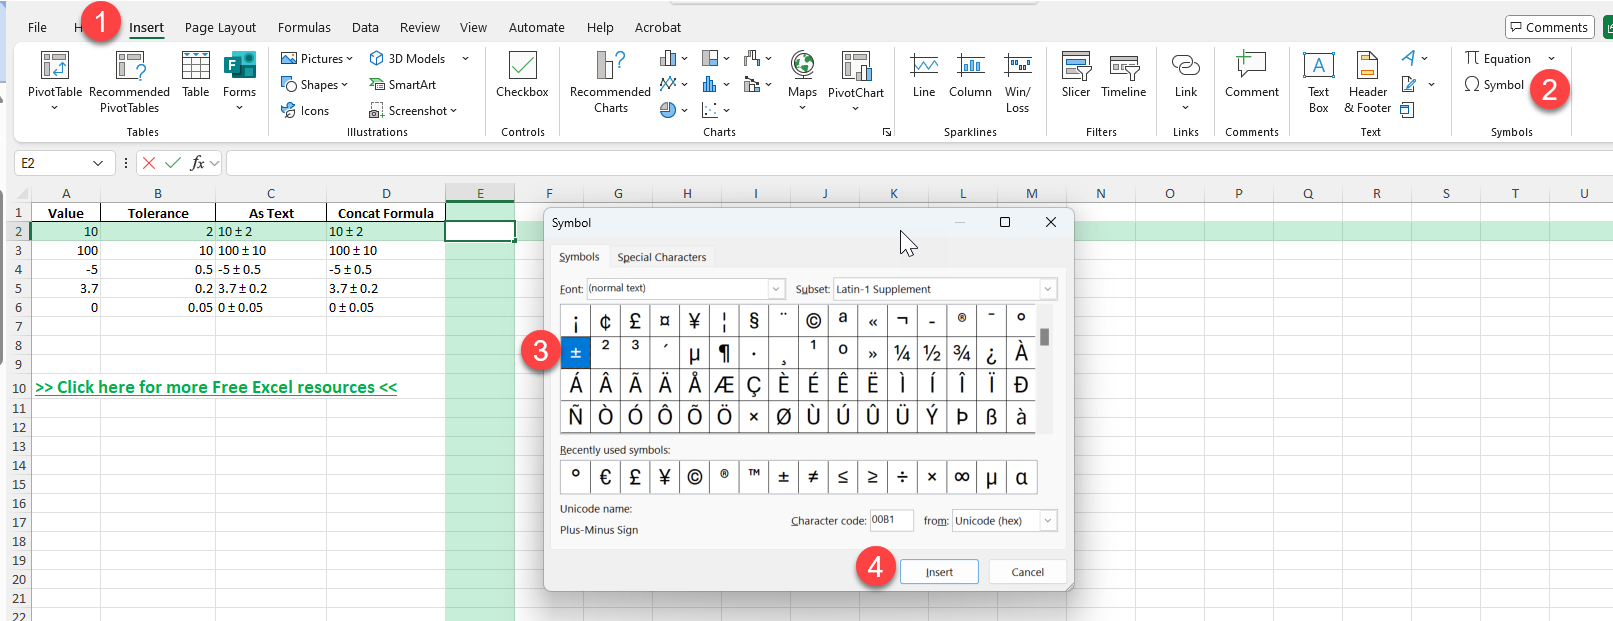The height and width of the screenshot is (621, 1613).
Task: Open the Charts group dialog launcher
Action: point(886,132)
